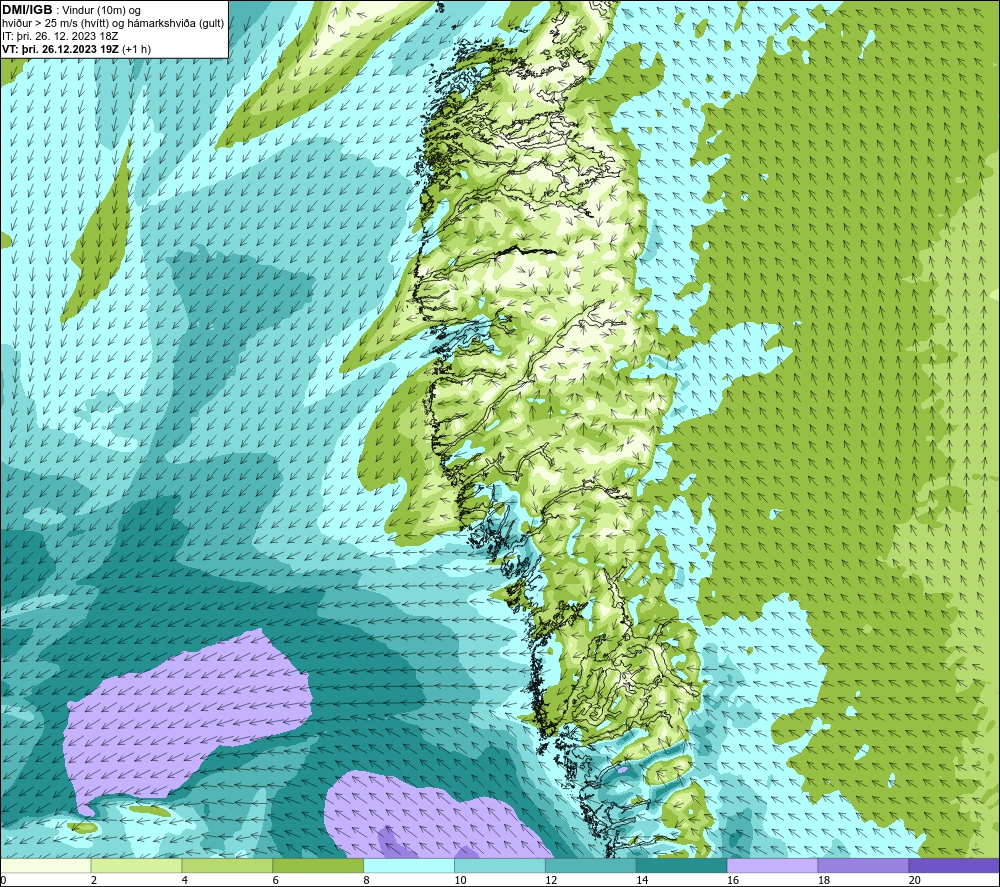Select the olive green 6–8 m/s swatch
The width and height of the screenshot is (1000, 887).
pos(318,865)
